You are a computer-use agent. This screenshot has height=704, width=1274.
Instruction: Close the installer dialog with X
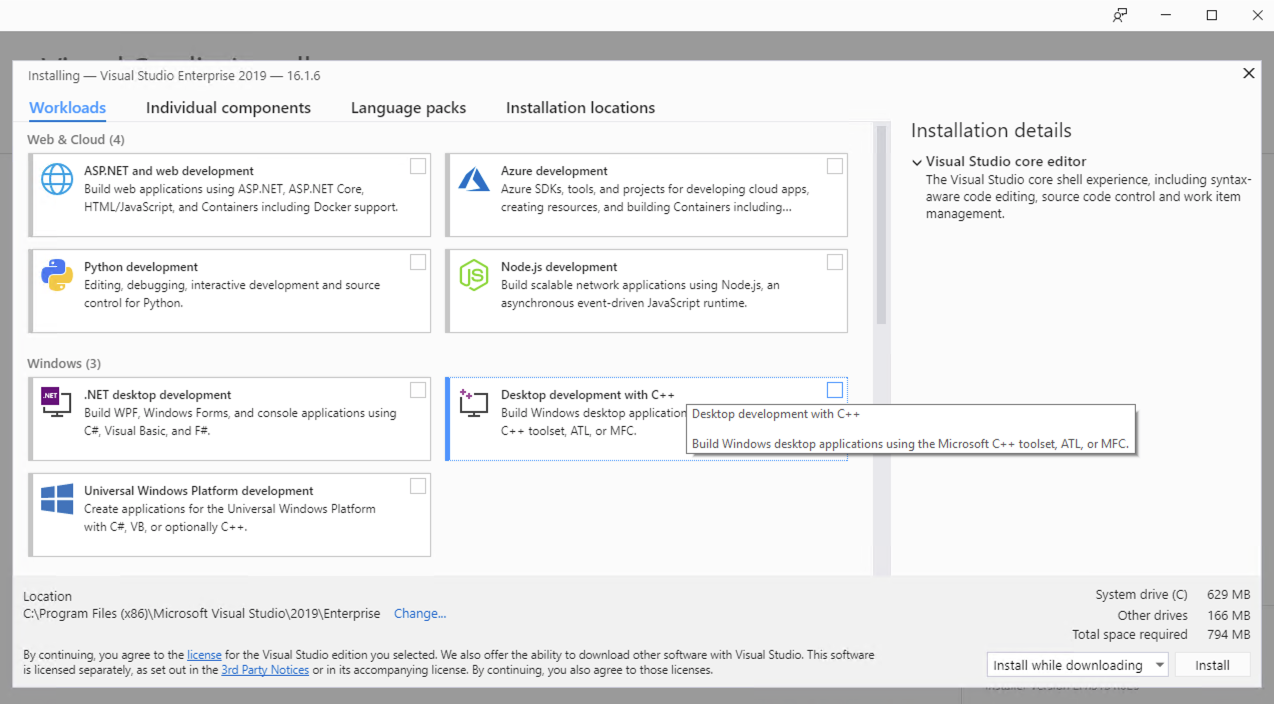[1248, 73]
